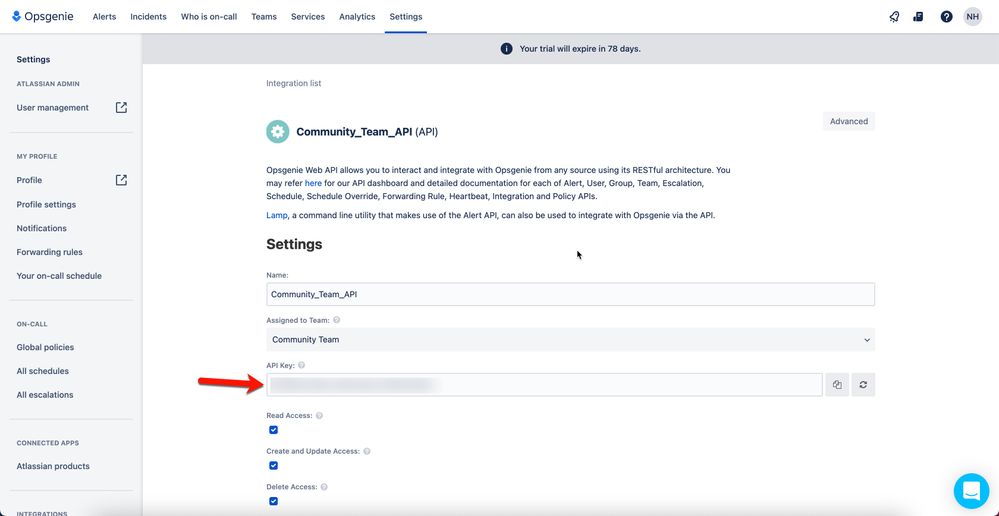Open All schedules in the sidebar
999x516 pixels.
point(43,371)
